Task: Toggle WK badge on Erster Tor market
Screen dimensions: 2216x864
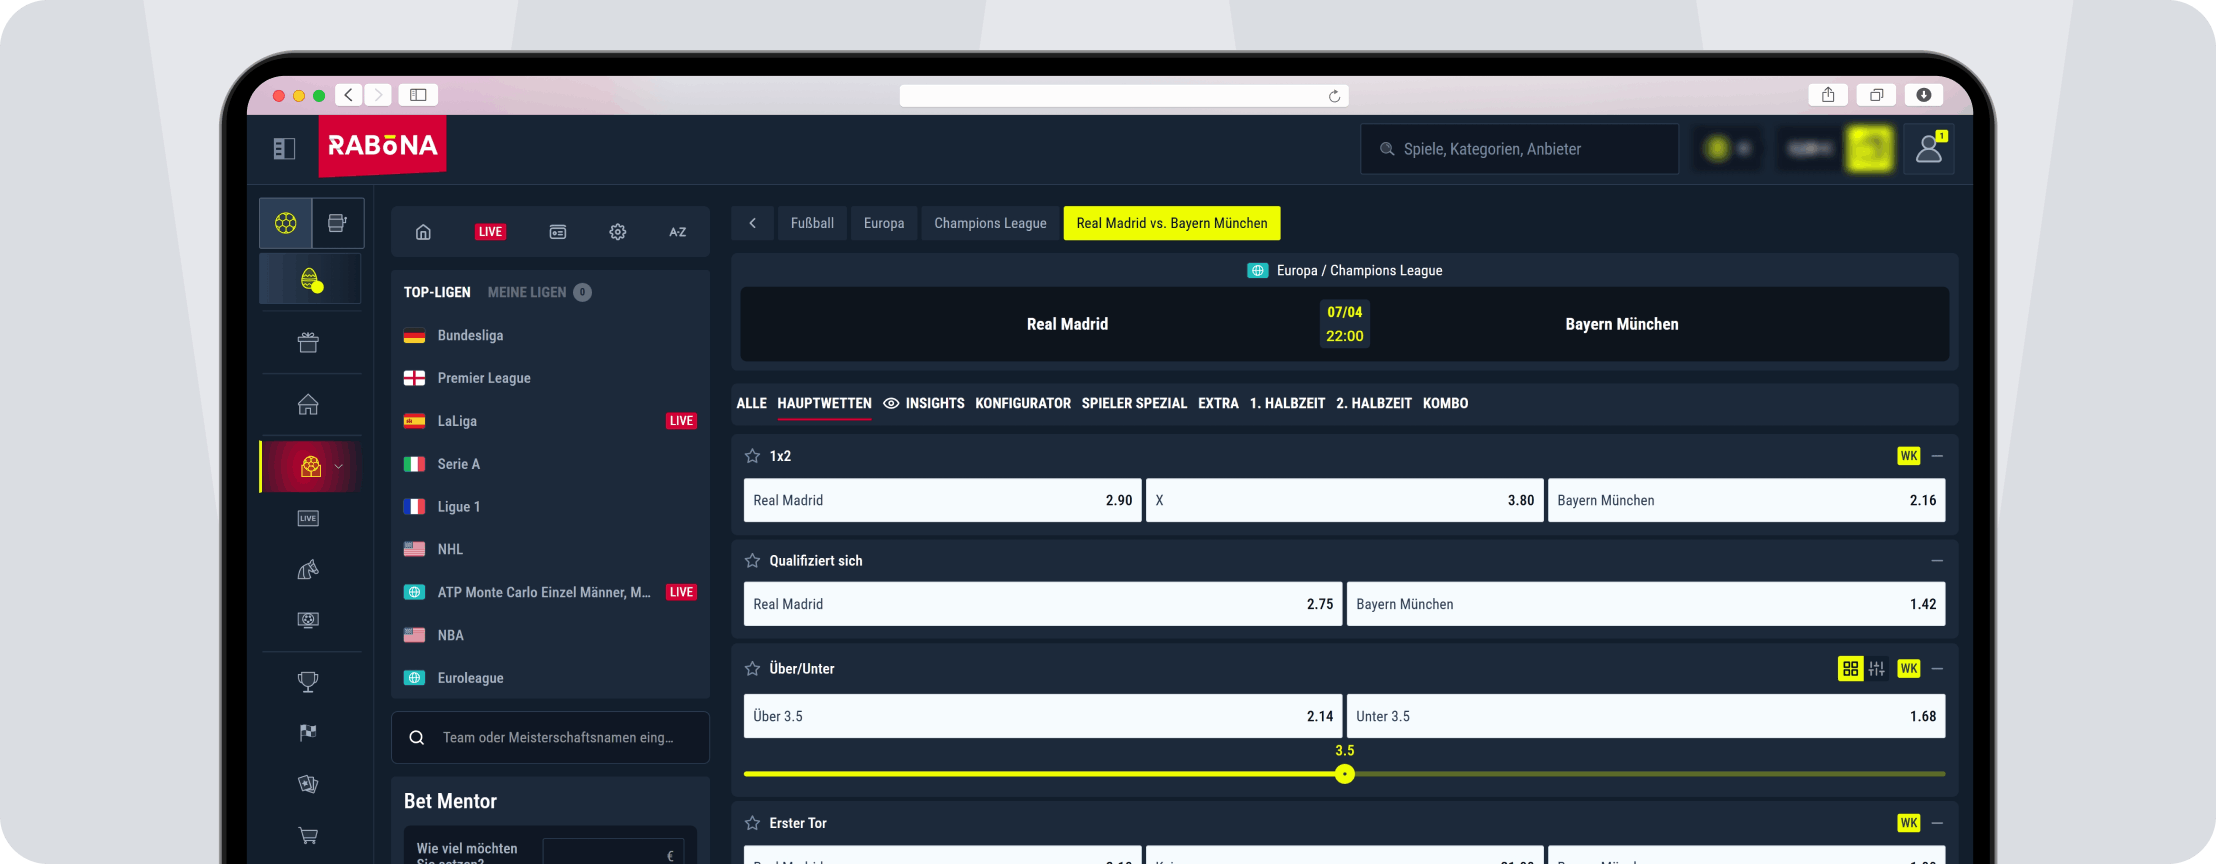Action: click(x=1909, y=823)
